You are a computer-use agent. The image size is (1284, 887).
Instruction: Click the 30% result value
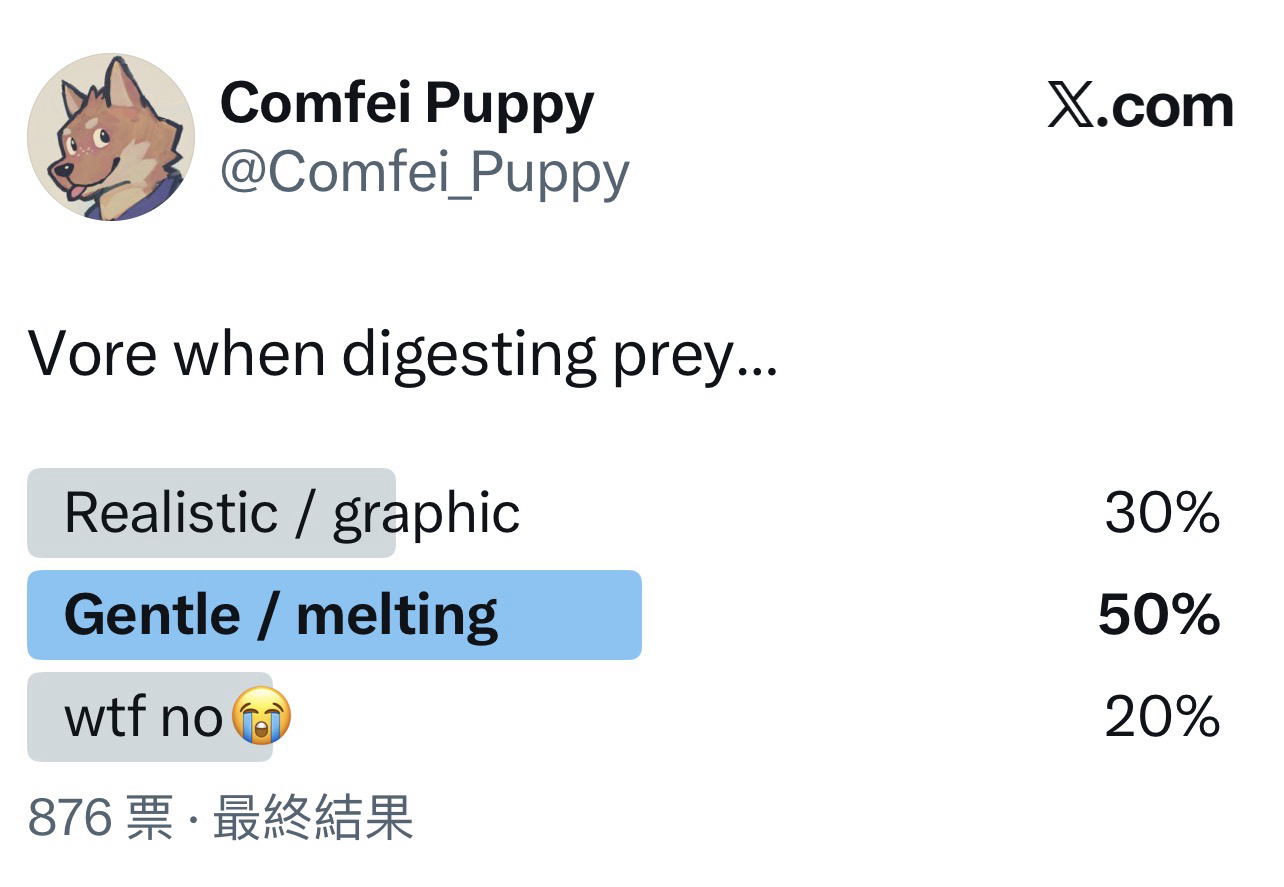(x=1162, y=513)
